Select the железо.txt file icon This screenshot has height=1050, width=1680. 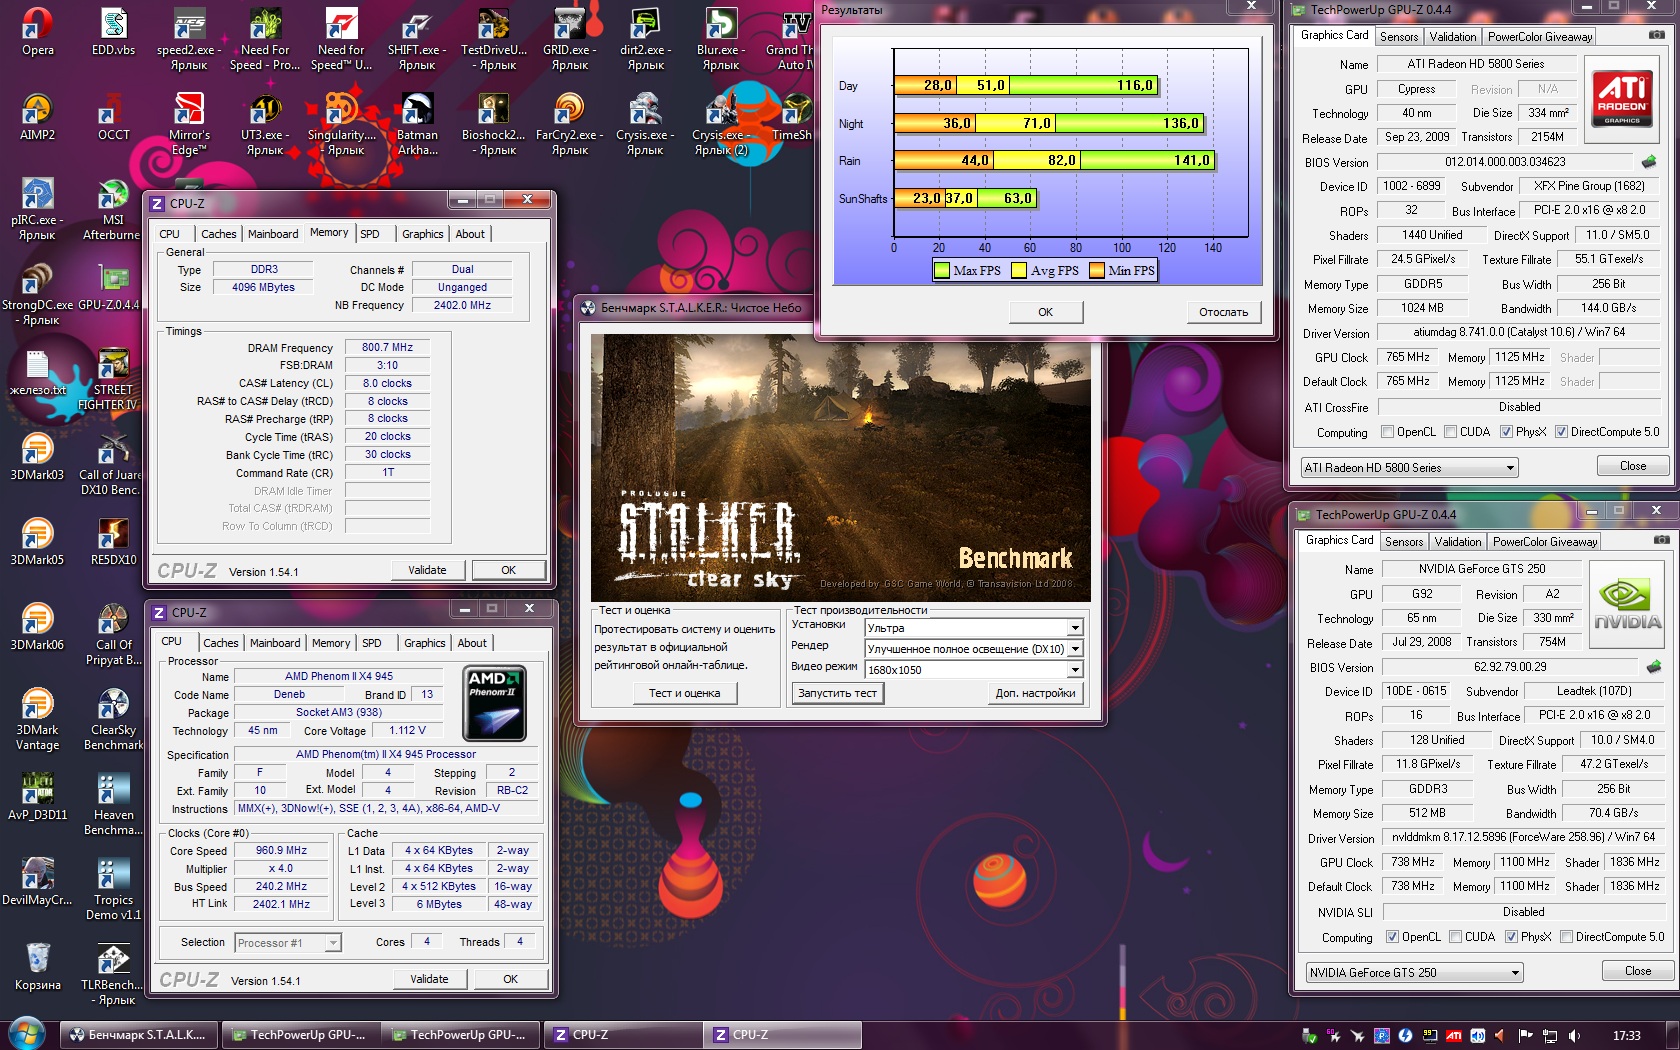(x=37, y=372)
